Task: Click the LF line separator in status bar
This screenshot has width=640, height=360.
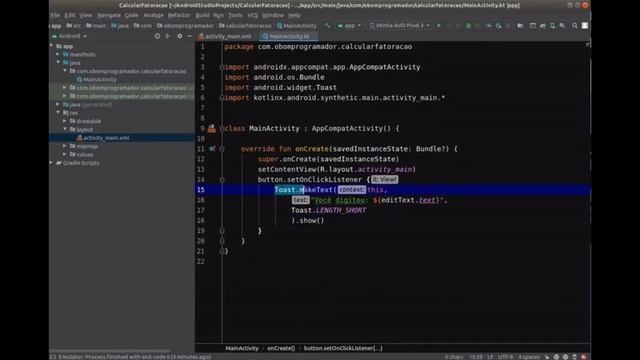Action: 490,357
